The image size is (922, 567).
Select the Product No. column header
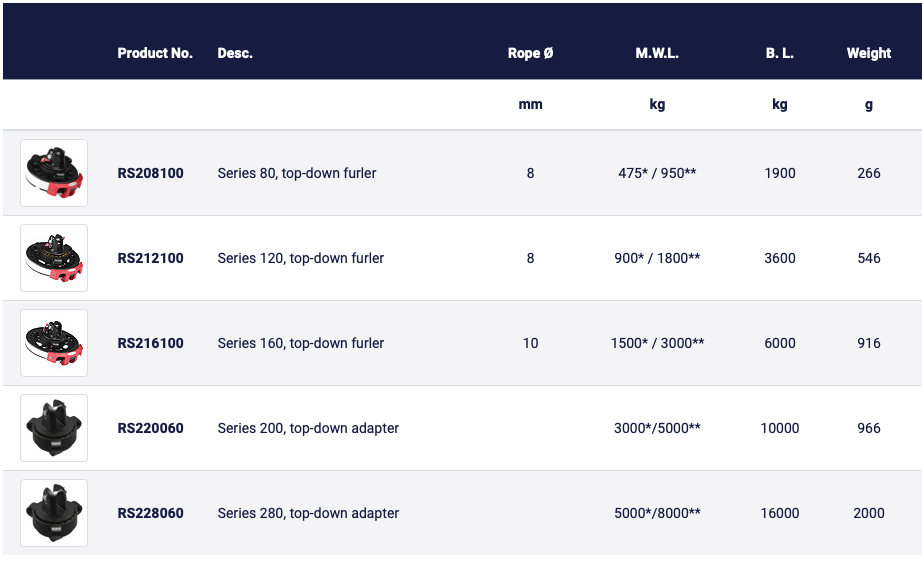[155, 53]
